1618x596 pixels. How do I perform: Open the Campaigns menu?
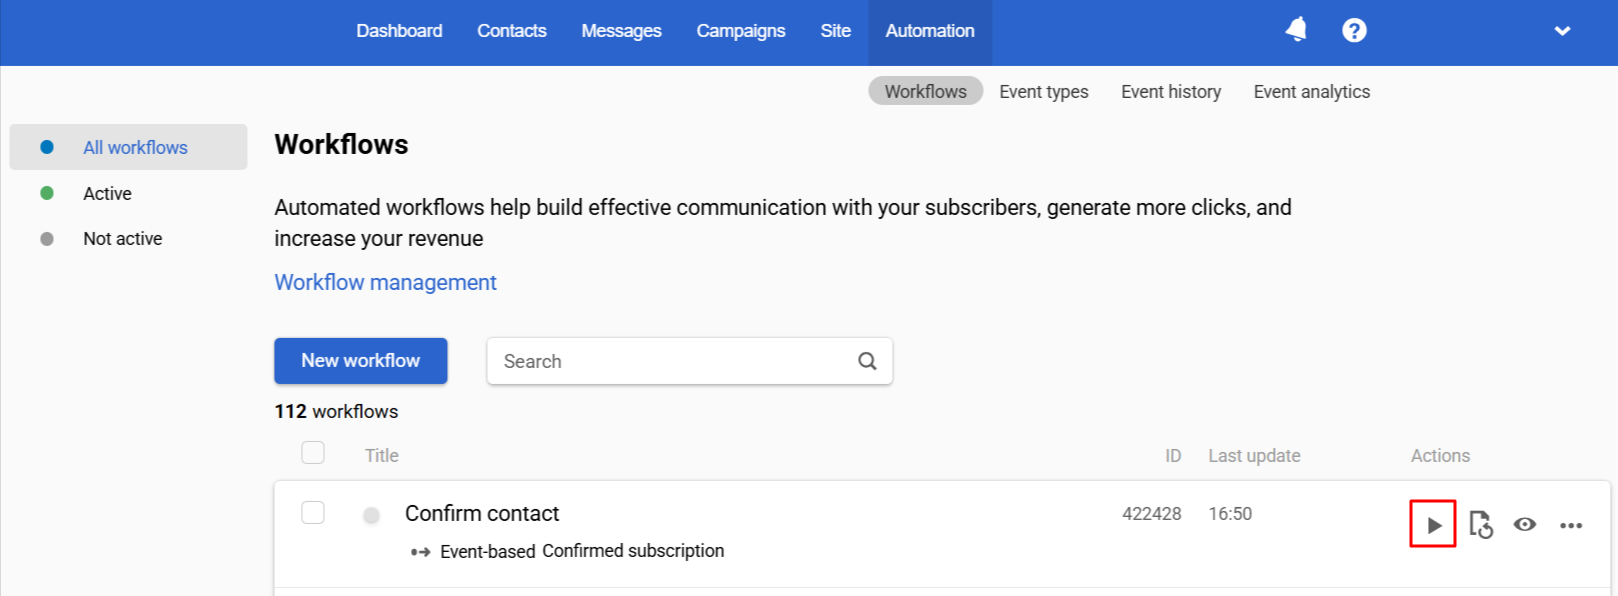pos(740,31)
